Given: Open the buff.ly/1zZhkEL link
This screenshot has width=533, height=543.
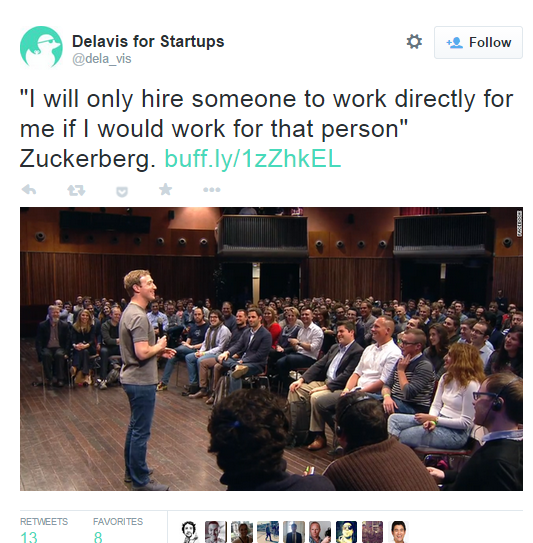Looking at the screenshot, I should click(253, 159).
